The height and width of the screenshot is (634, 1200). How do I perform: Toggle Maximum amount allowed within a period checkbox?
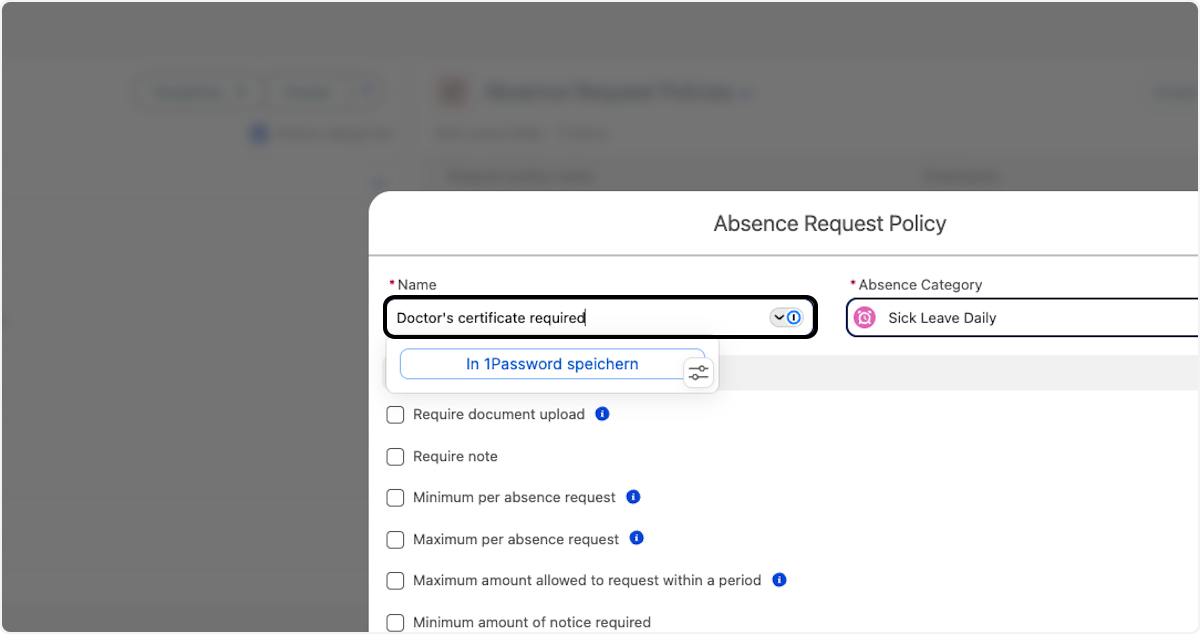click(x=396, y=581)
